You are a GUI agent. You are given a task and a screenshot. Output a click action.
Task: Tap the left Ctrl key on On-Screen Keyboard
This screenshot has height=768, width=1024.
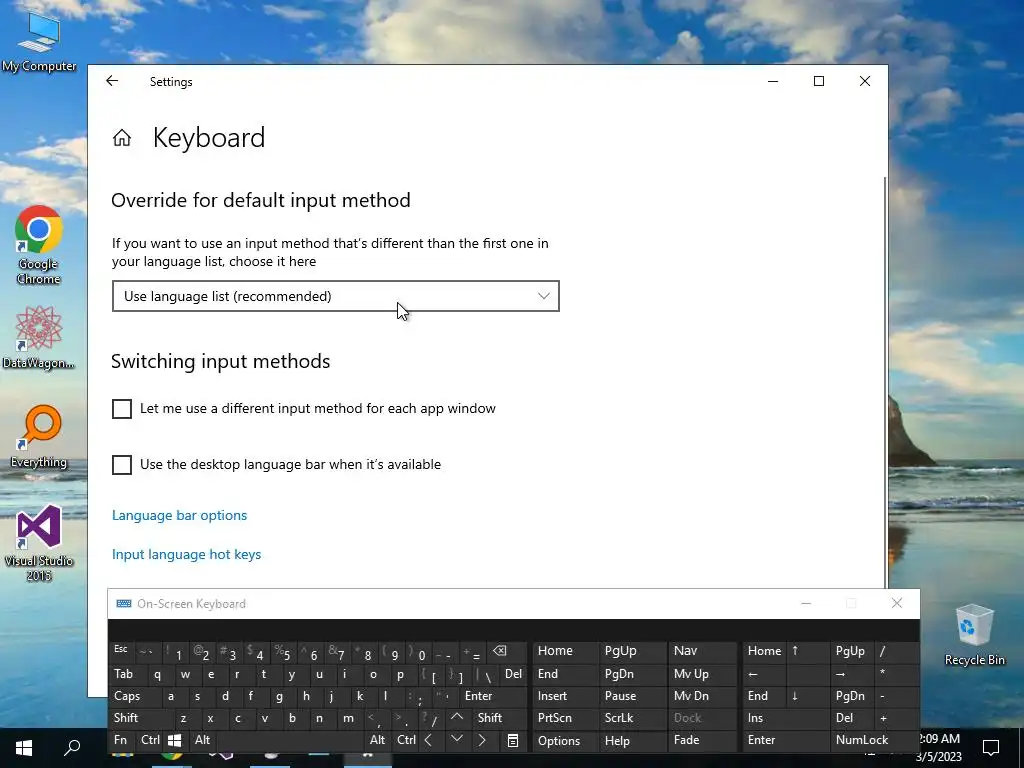pos(150,741)
